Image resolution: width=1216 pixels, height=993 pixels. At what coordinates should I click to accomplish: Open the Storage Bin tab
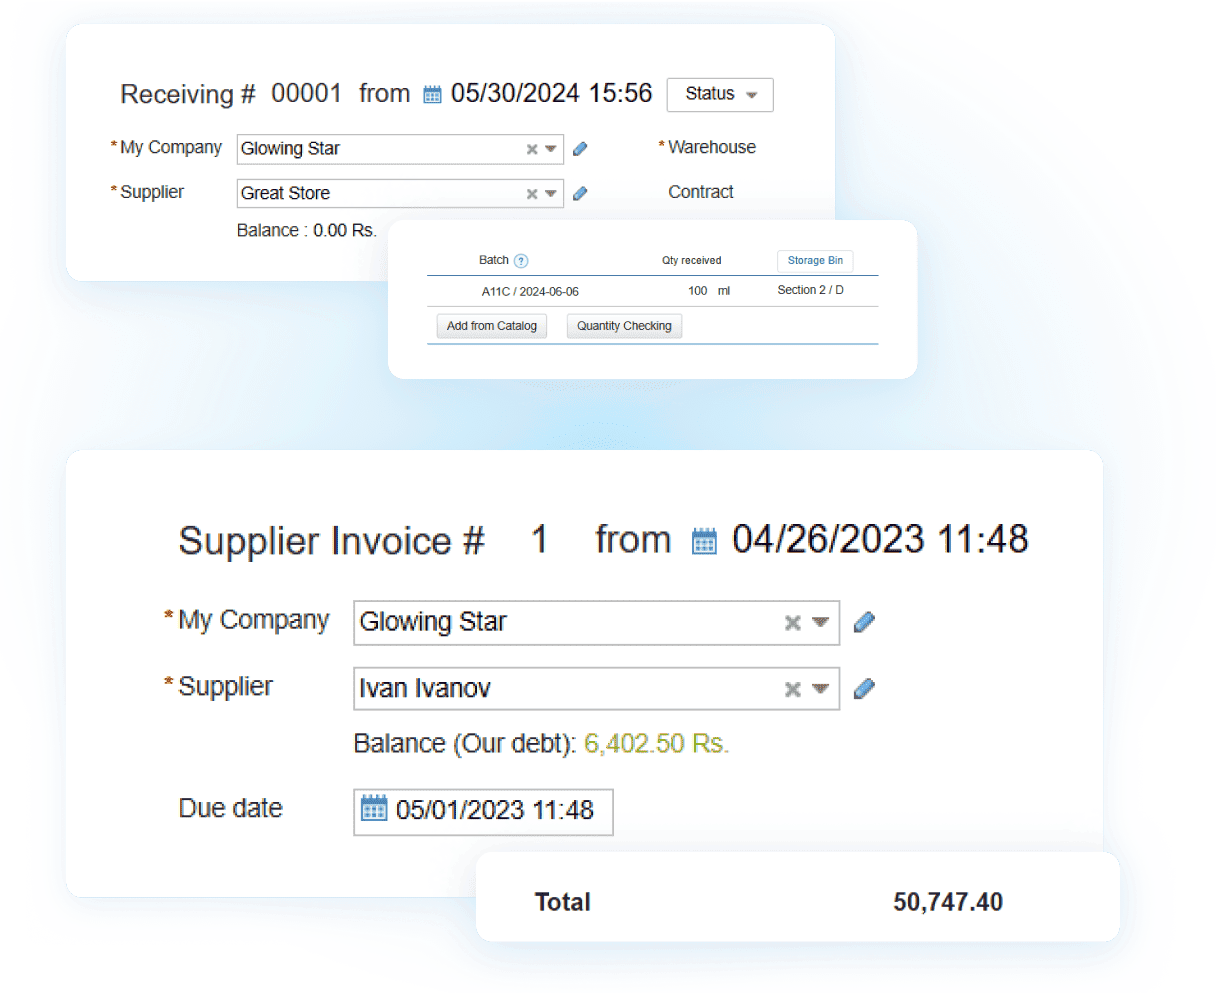[815, 260]
